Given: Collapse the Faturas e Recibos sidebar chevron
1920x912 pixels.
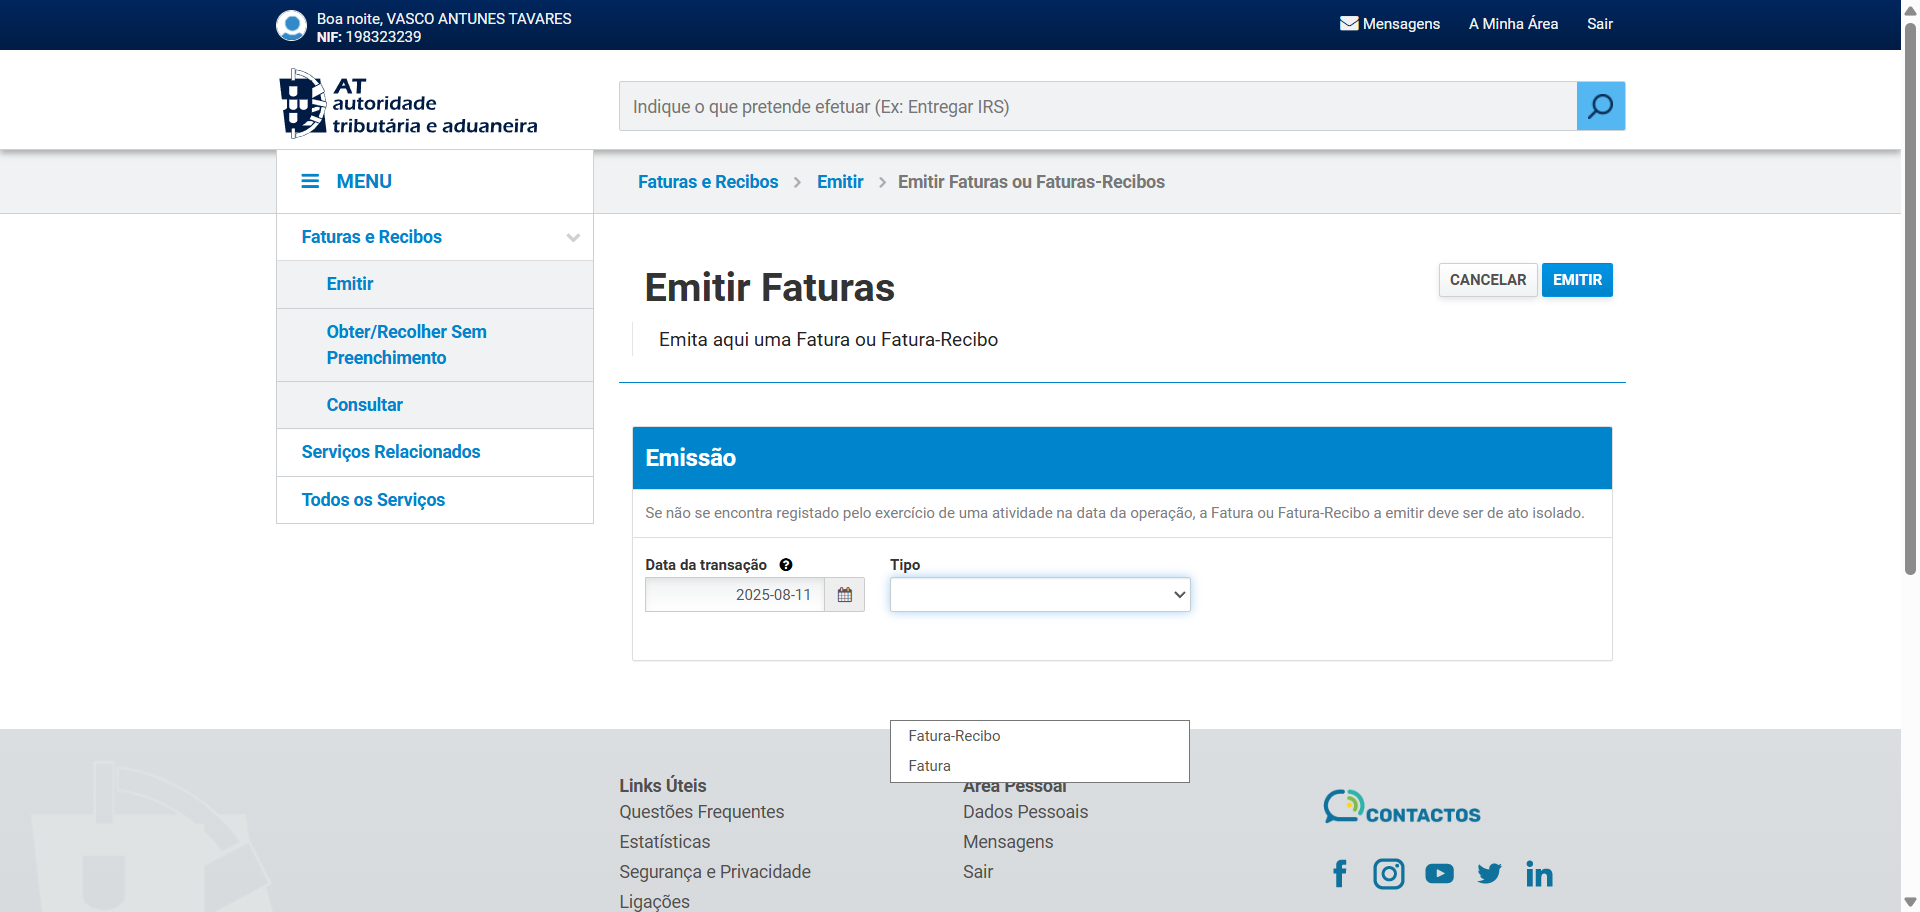Looking at the screenshot, I should tap(573, 237).
